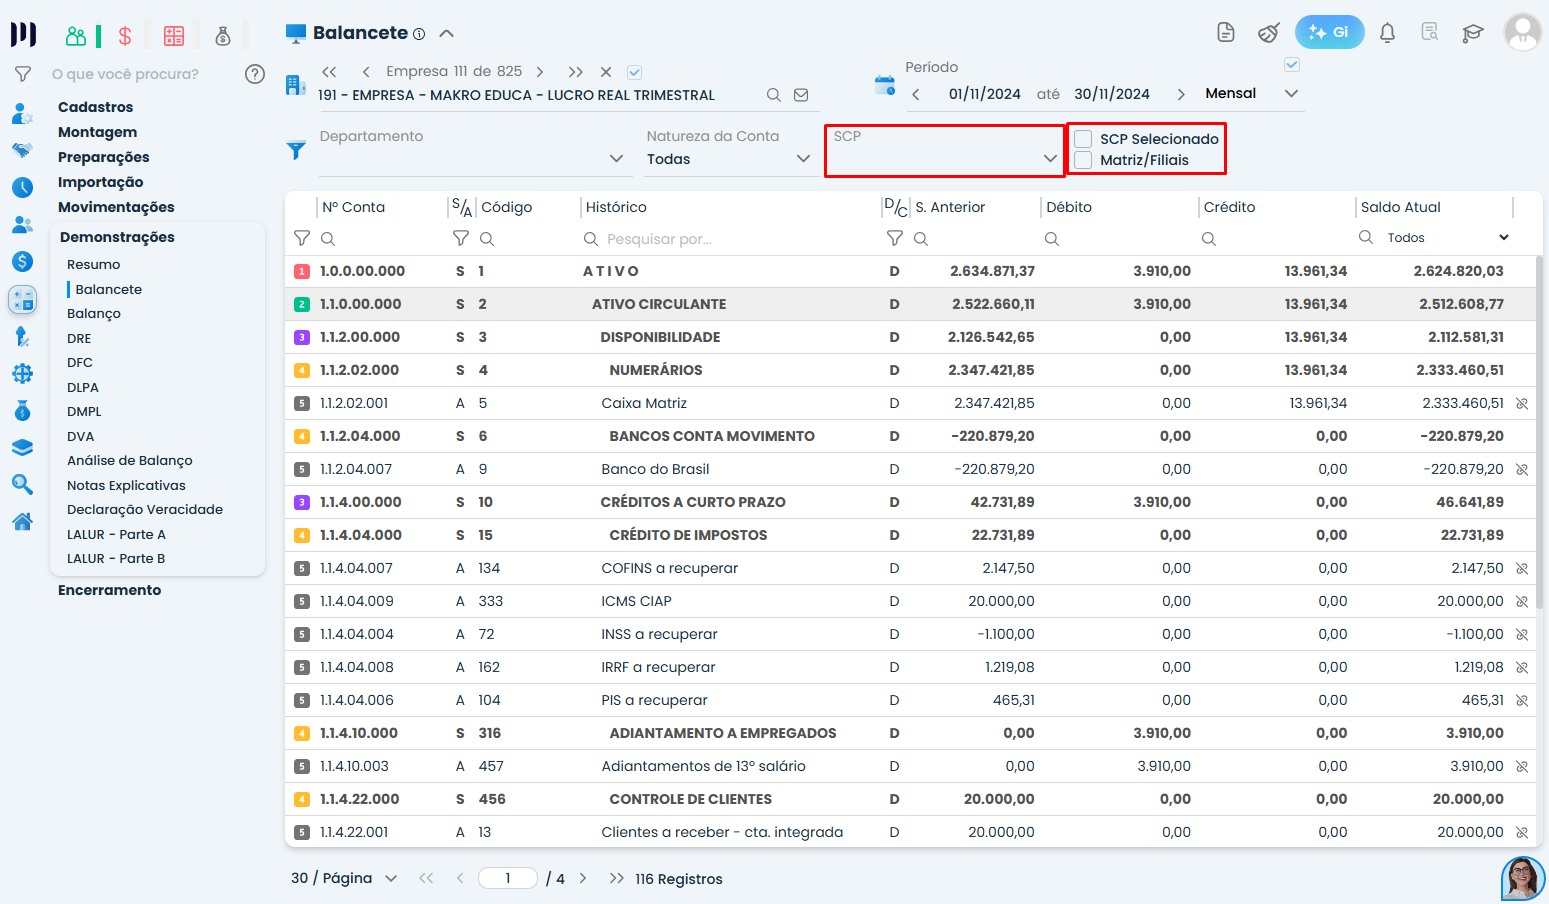Click the dollar sign icon in top bar
Screen dimensions: 1549x904
tap(125, 36)
